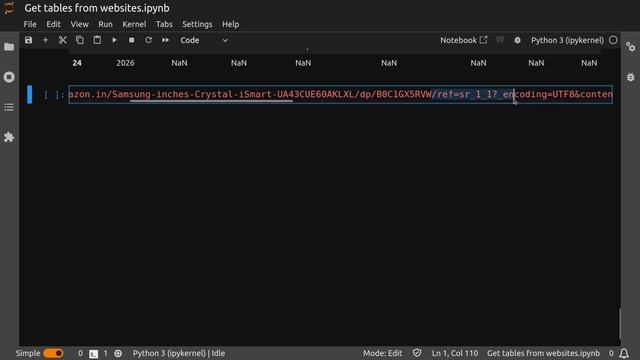Open the Kernel menu
The image size is (640, 360).
(x=134, y=24)
